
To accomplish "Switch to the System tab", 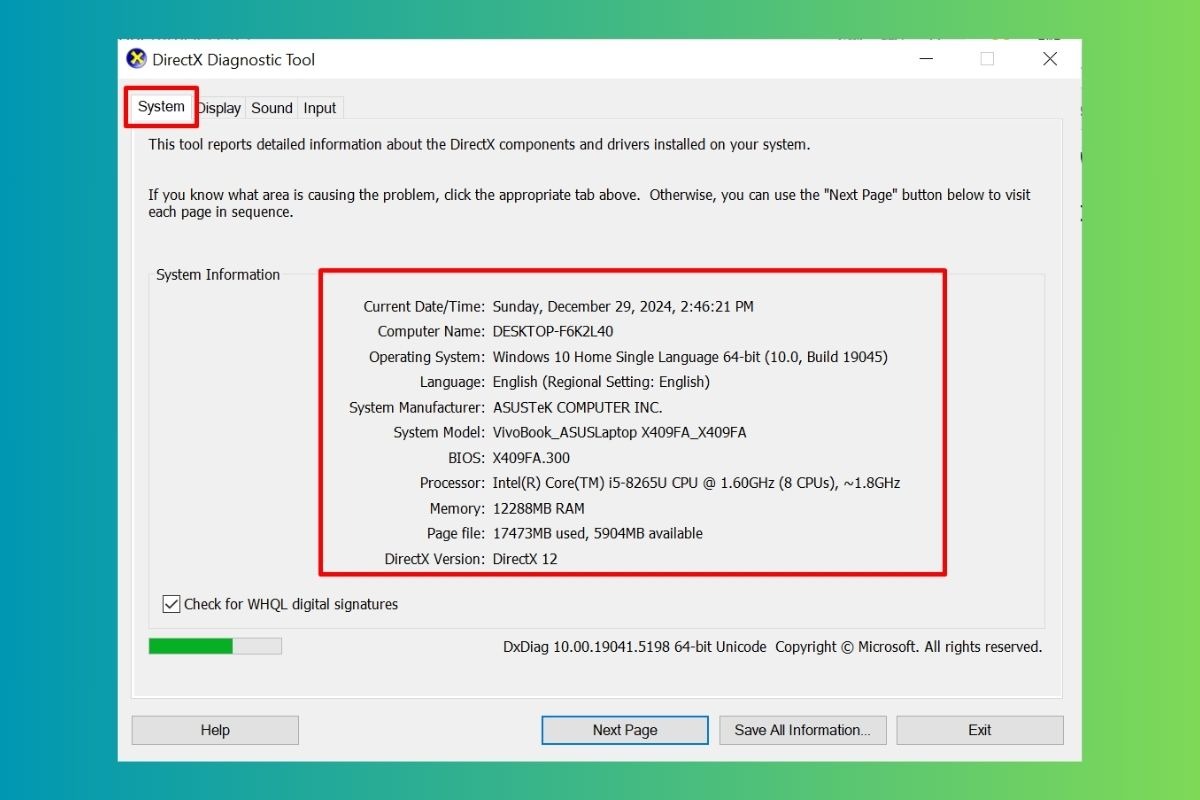I will click(x=161, y=107).
